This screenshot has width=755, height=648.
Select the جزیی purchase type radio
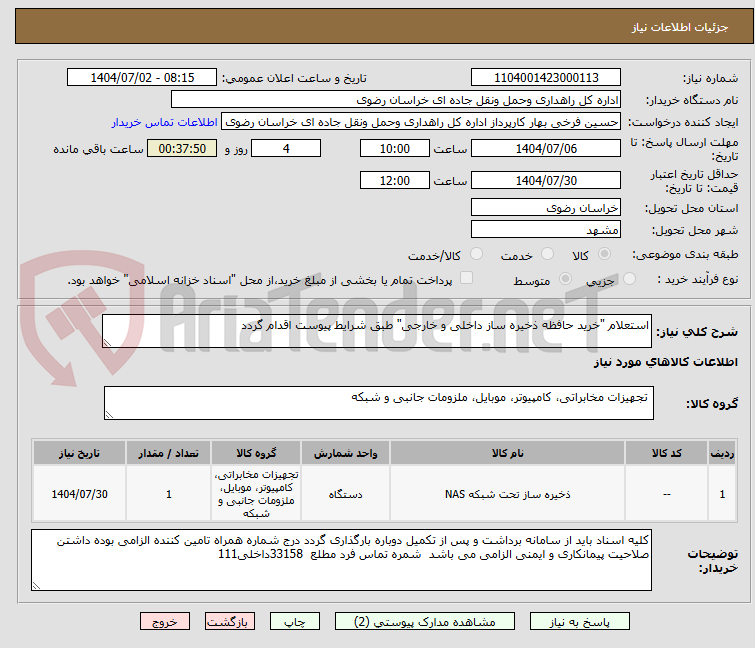(x=629, y=279)
